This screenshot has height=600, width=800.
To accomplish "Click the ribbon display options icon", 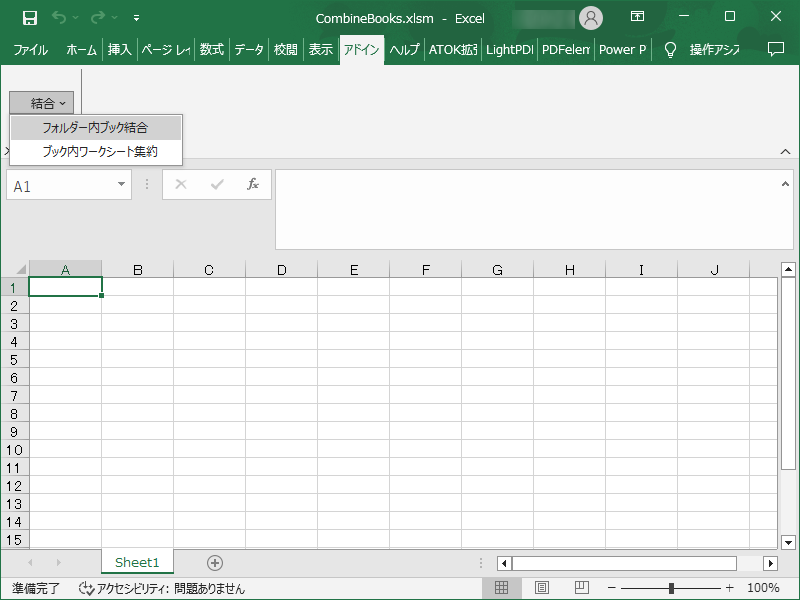I will click(637, 17).
